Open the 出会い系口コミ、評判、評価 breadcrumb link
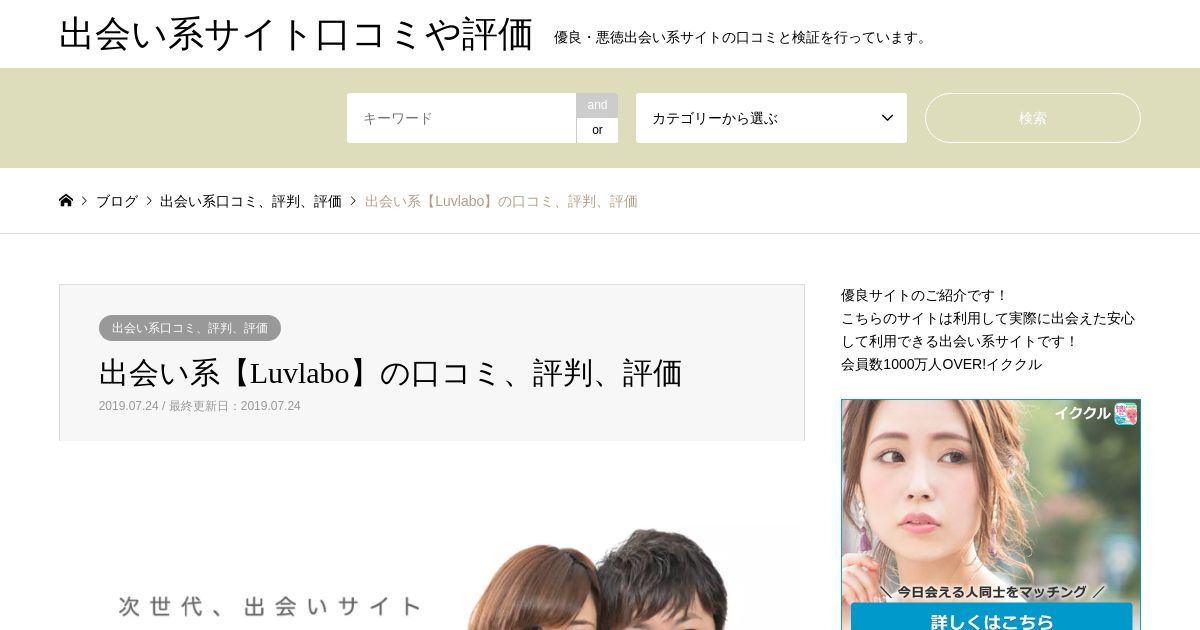Screen dimensions: 1200x630 251,201
